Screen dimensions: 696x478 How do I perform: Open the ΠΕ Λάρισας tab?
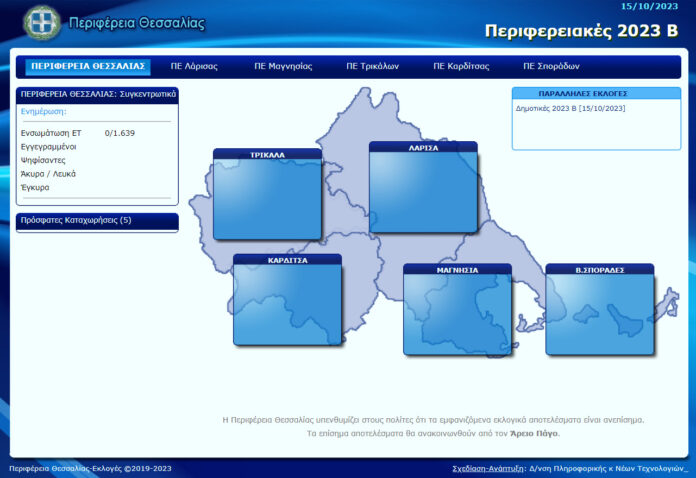click(x=194, y=66)
